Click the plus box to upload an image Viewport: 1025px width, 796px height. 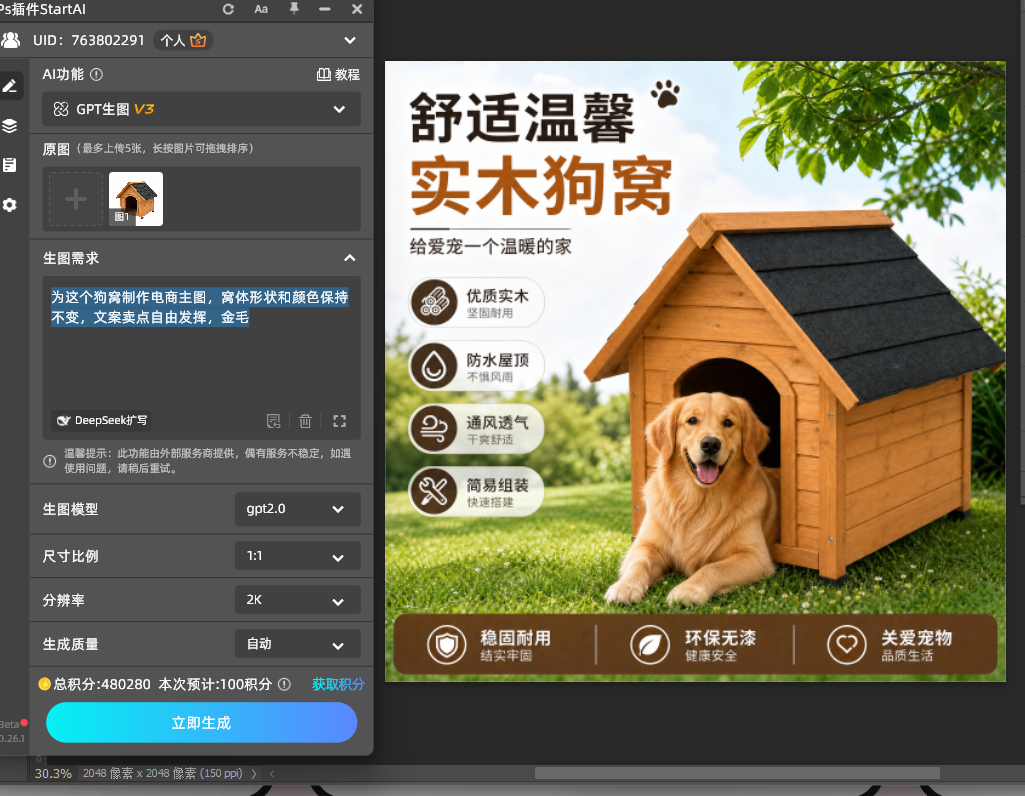coord(76,199)
